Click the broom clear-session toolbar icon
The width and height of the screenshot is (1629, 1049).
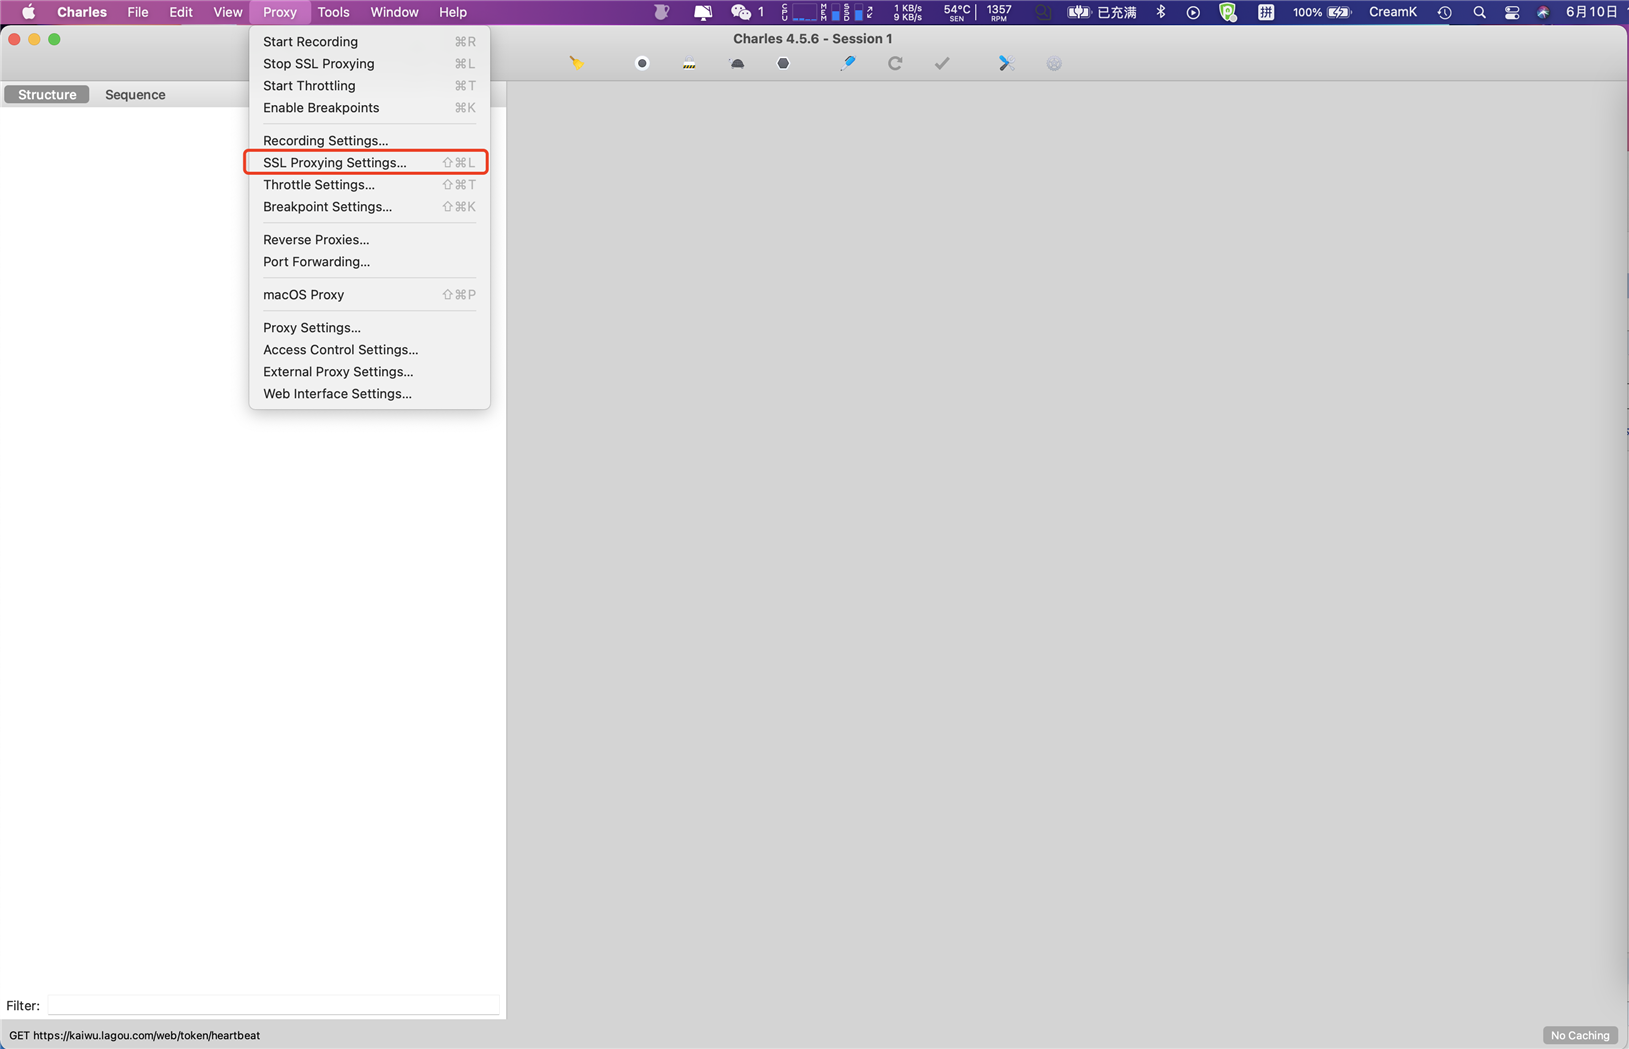577,63
